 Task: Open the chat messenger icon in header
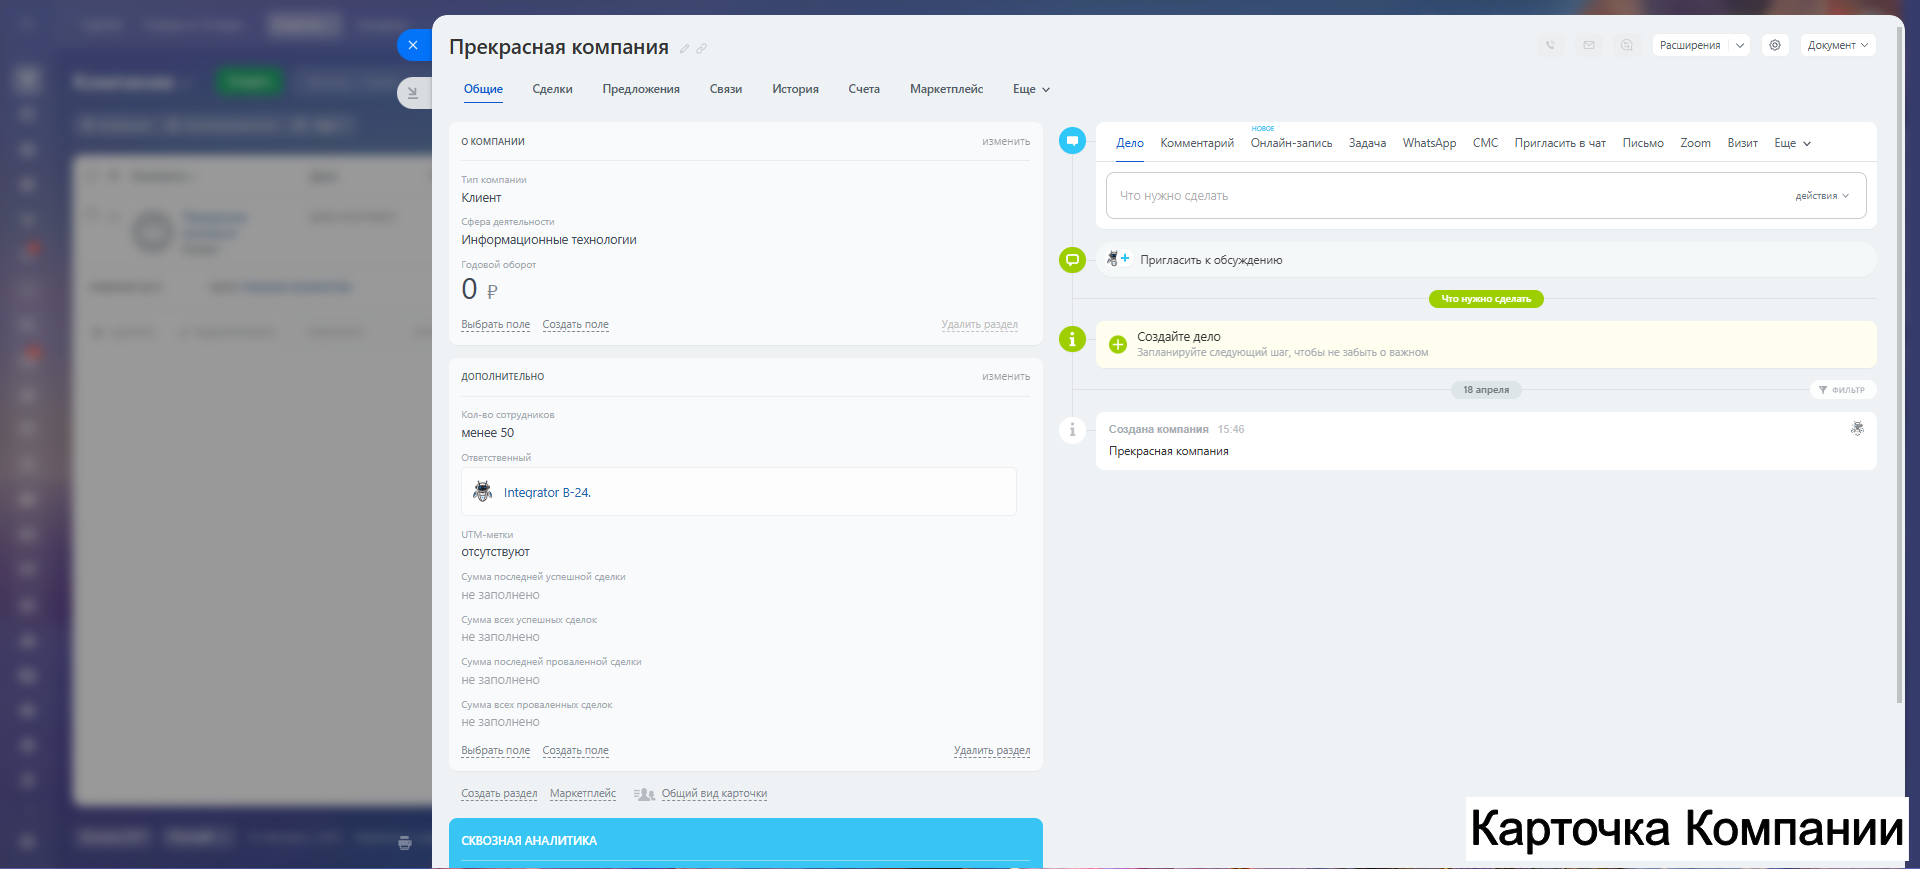[1627, 45]
